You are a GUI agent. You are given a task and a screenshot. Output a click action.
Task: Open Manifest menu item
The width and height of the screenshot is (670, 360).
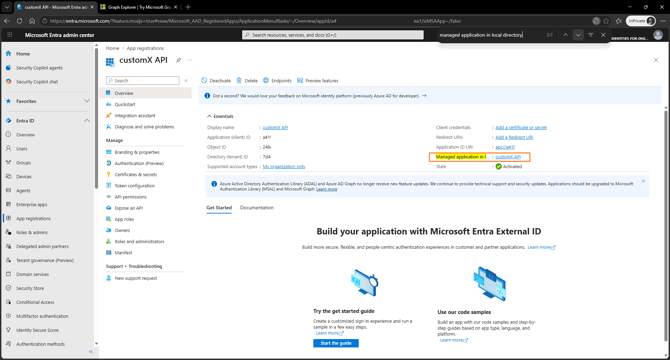tap(123, 253)
